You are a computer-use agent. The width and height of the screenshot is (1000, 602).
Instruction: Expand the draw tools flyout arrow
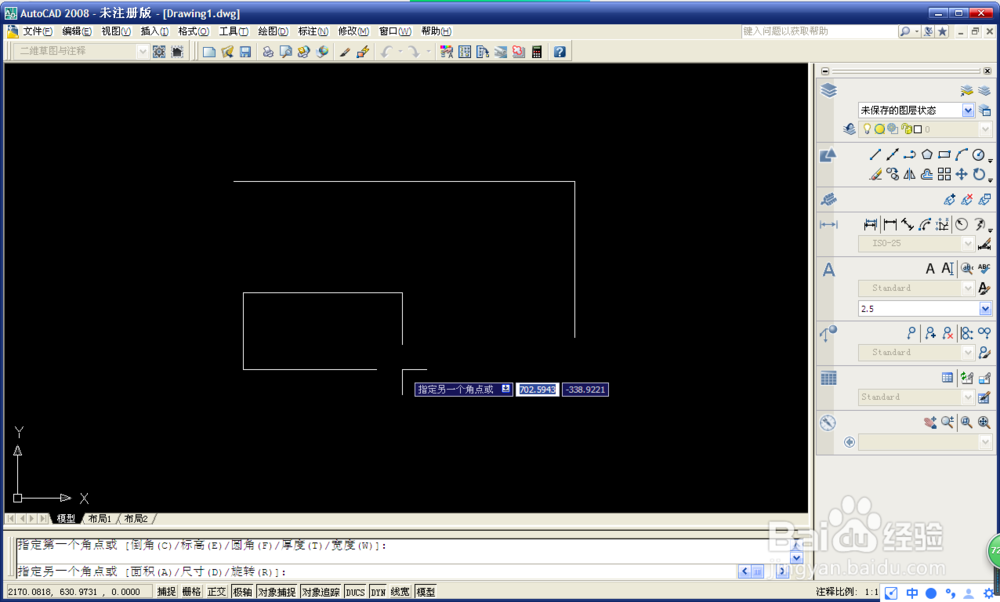coord(990,160)
